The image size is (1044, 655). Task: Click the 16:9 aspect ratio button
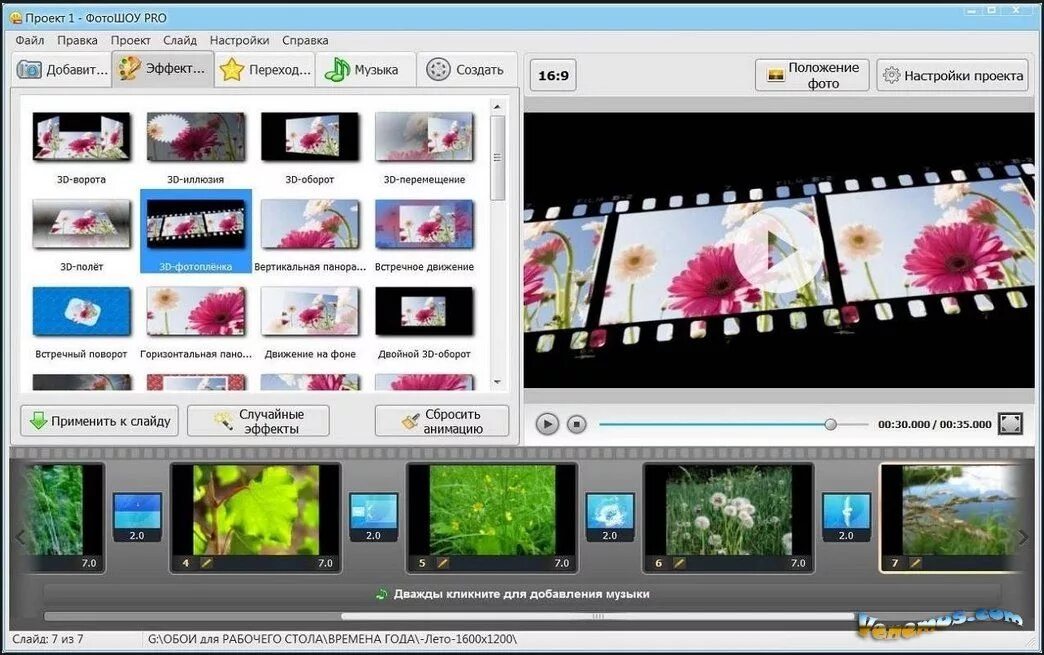553,75
